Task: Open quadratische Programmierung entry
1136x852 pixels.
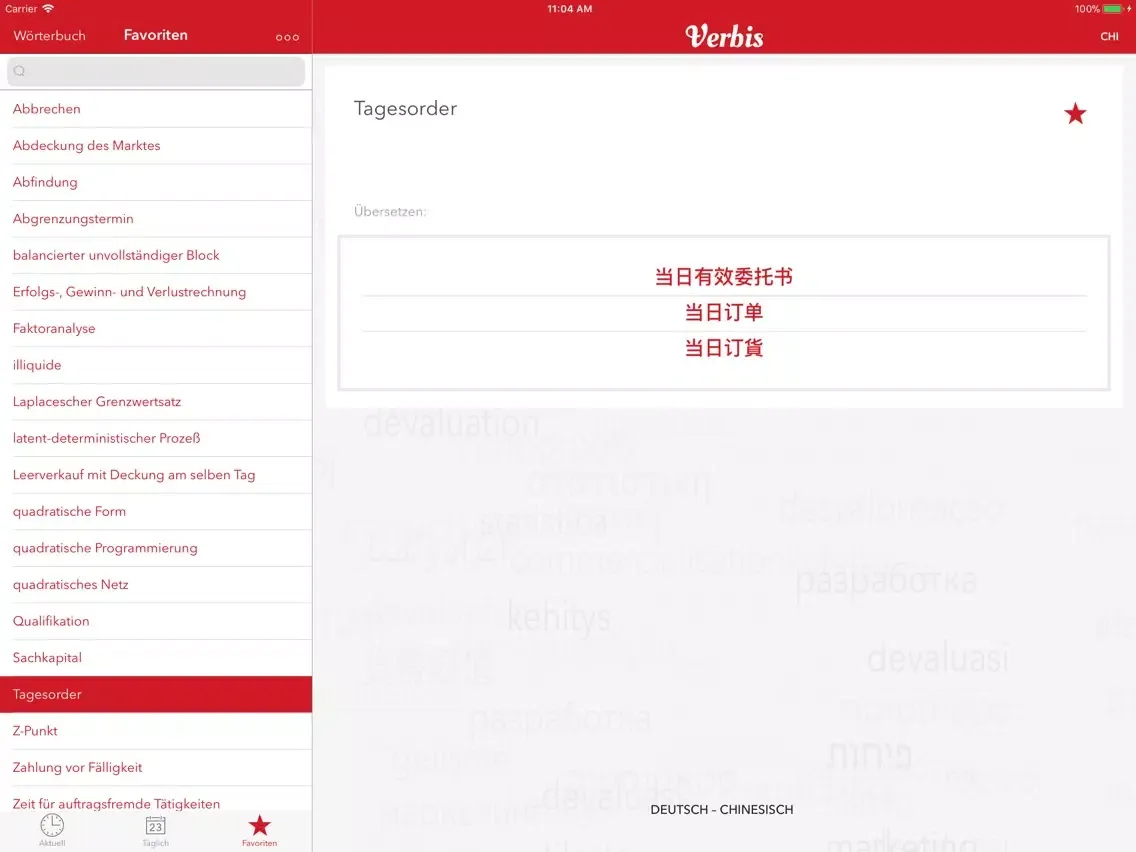Action: pyautogui.click(x=156, y=548)
